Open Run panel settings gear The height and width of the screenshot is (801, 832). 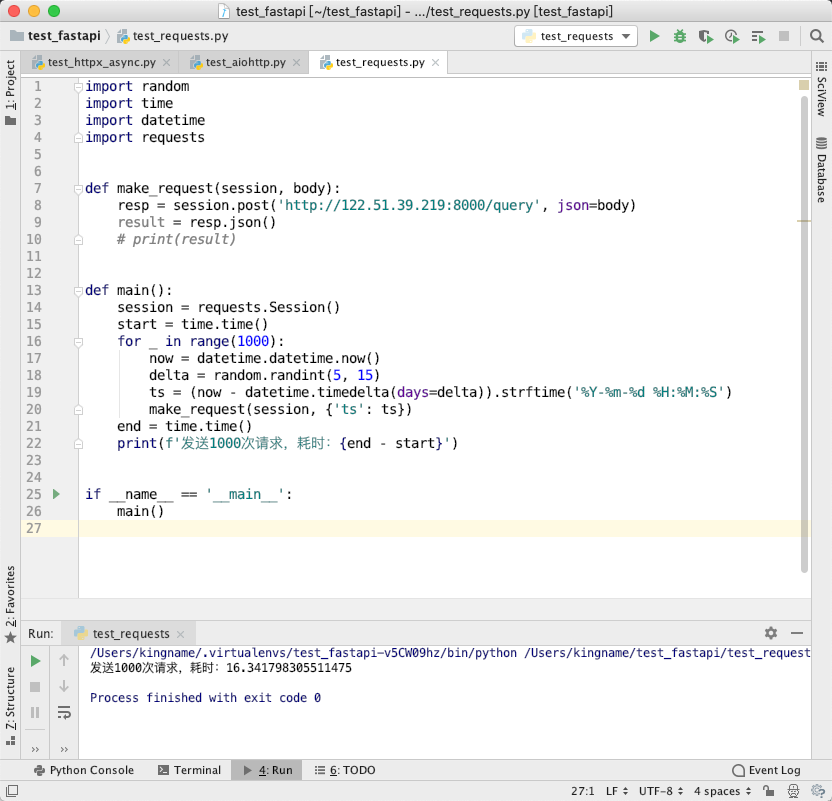pos(771,632)
